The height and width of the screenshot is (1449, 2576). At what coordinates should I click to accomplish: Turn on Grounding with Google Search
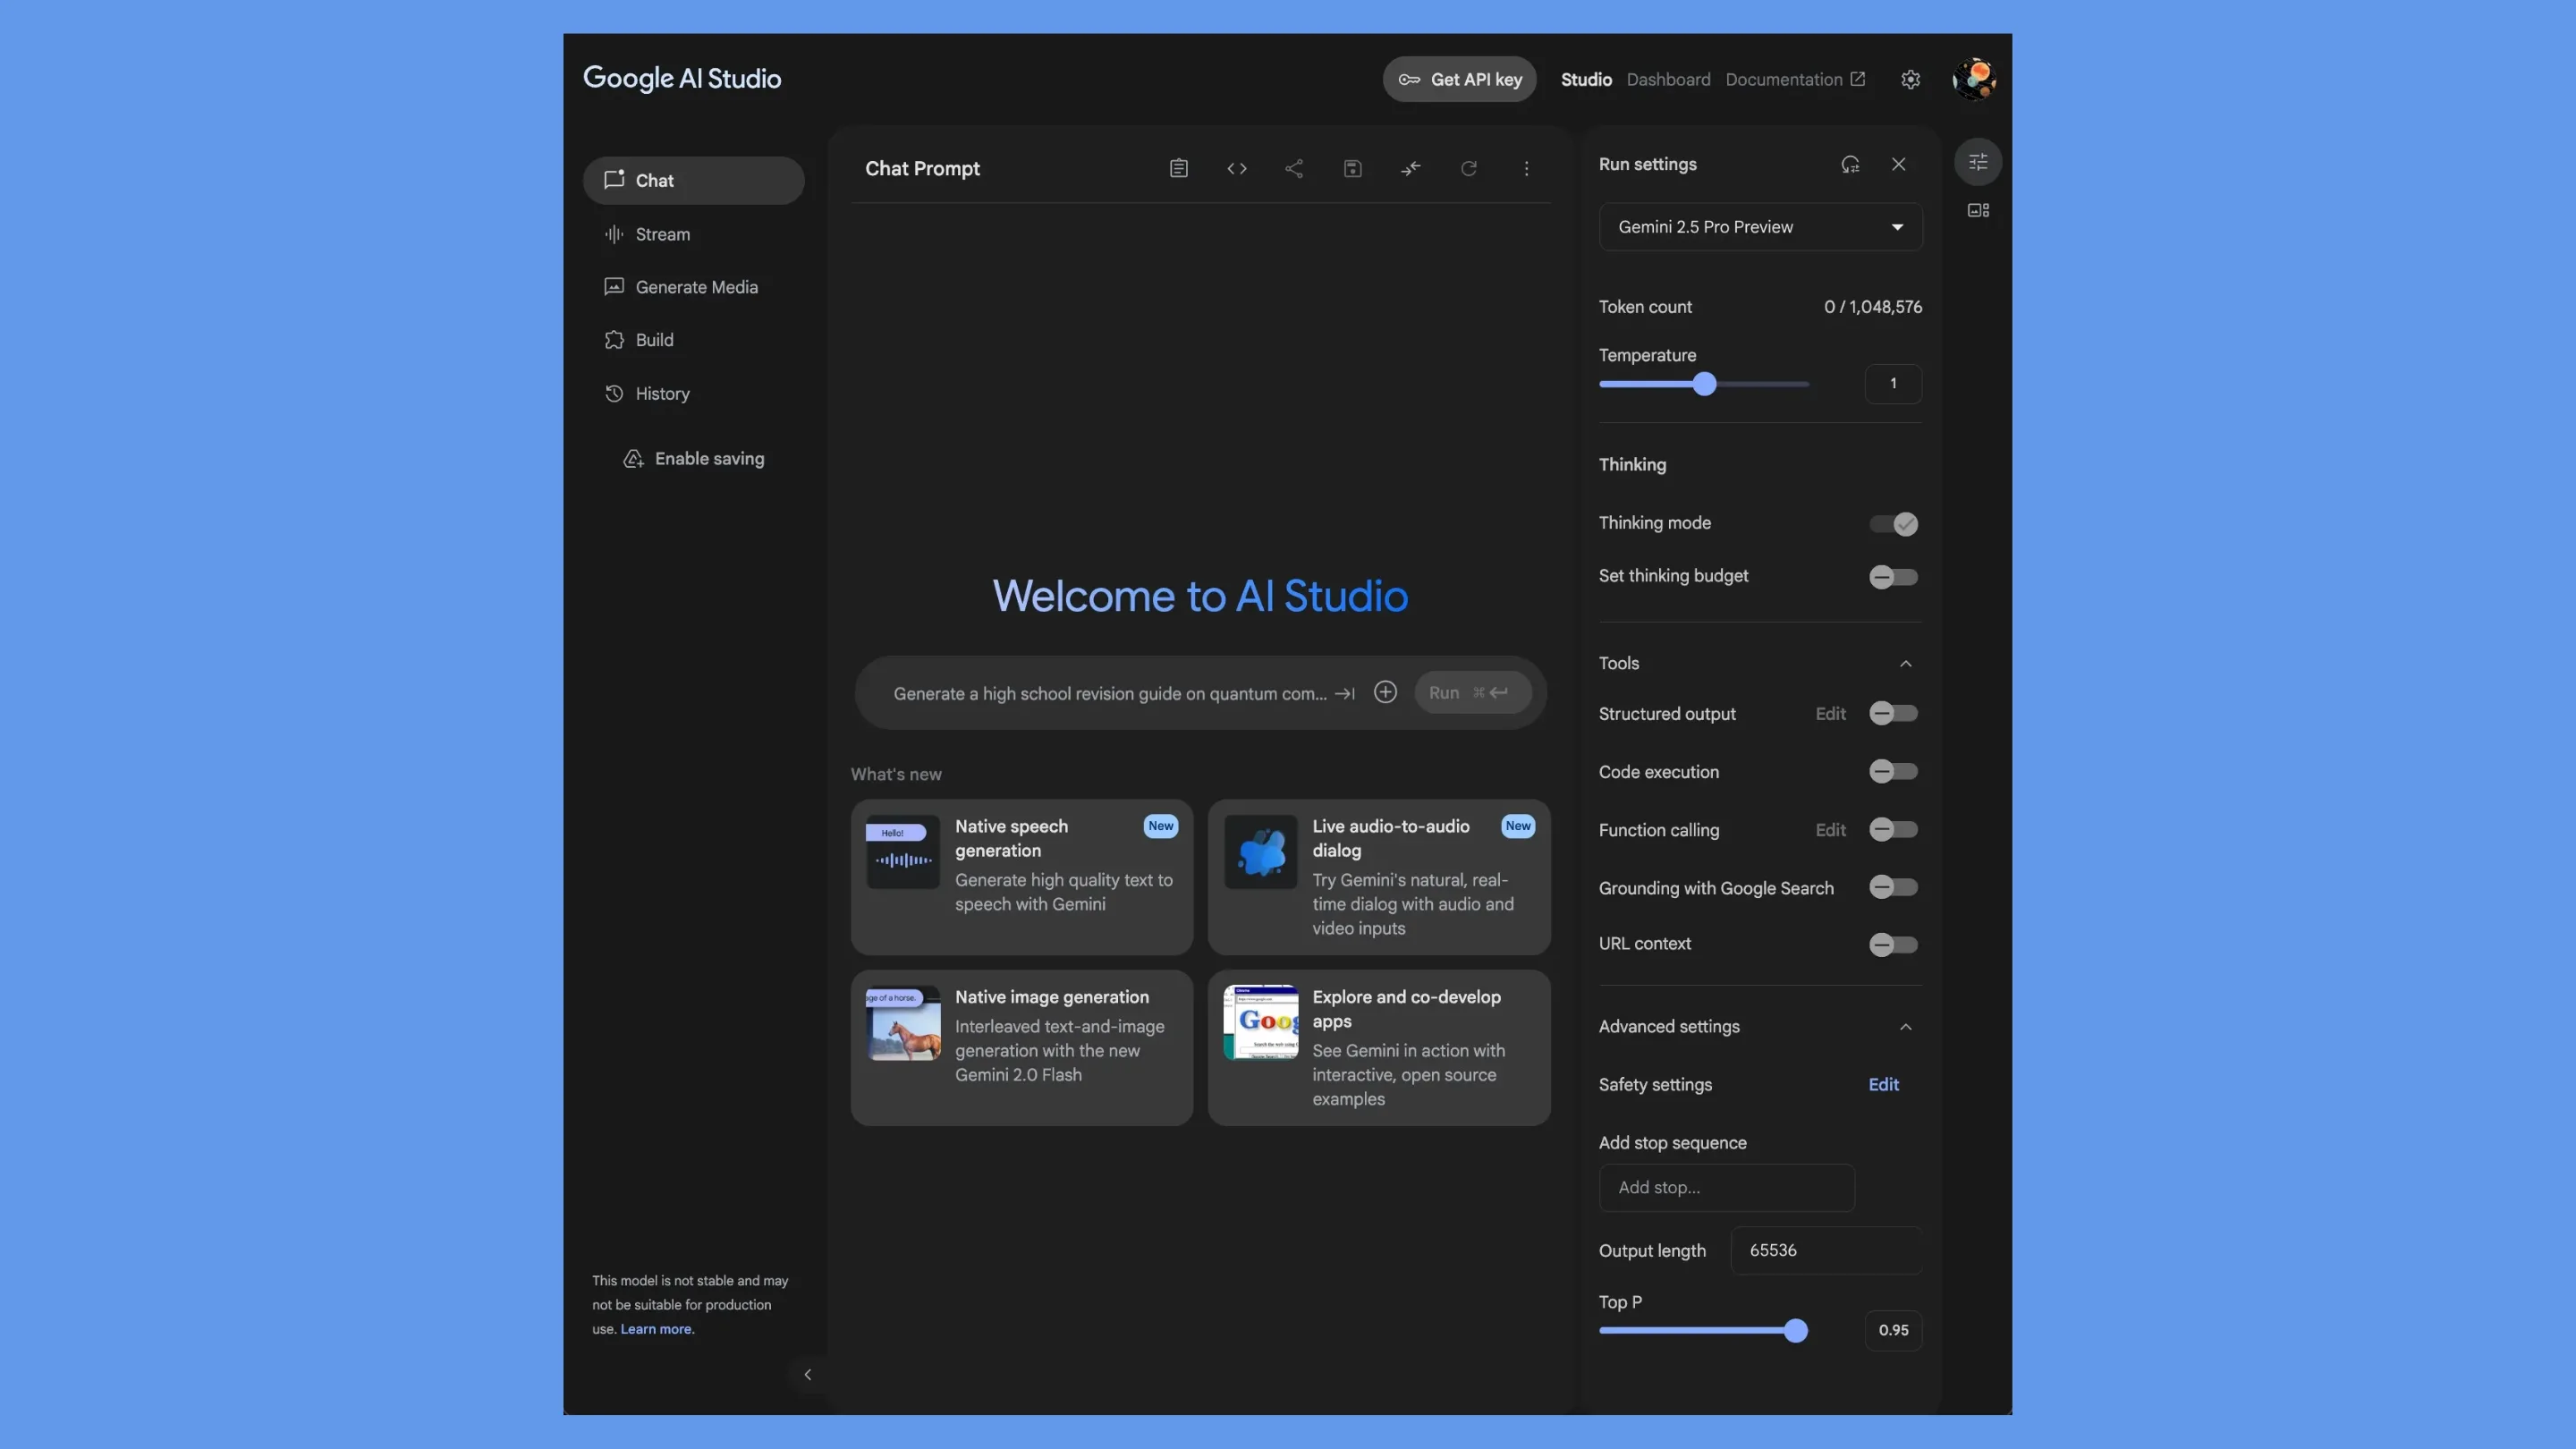pos(1893,887)
